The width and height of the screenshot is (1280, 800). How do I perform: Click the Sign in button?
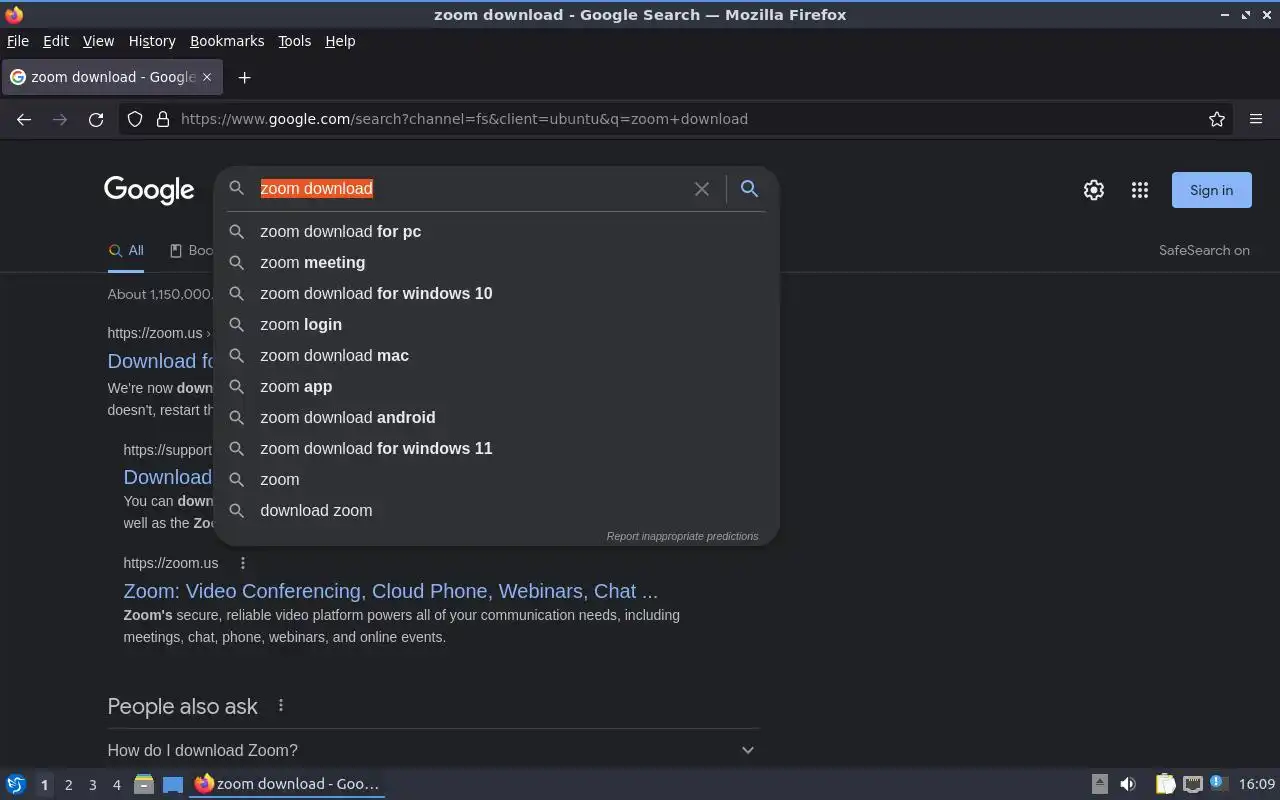tap(1212, 190)
